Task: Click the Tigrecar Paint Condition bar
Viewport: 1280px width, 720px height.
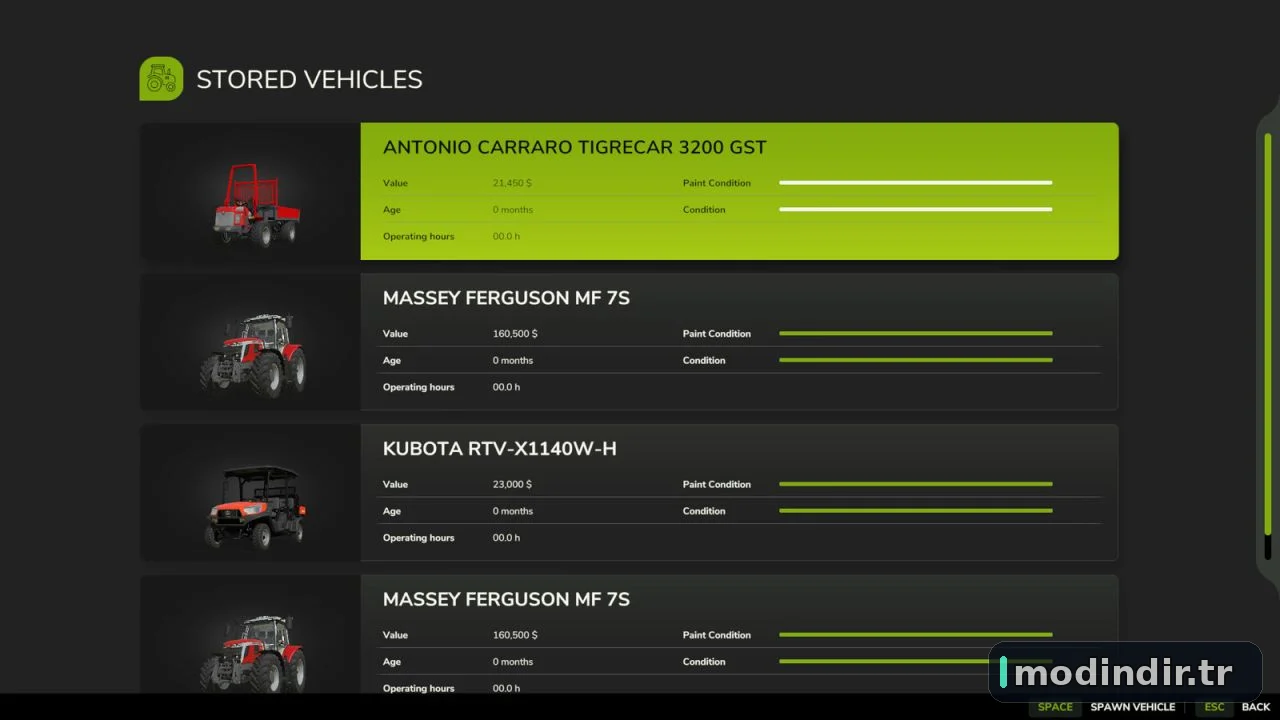Action: 916,183
